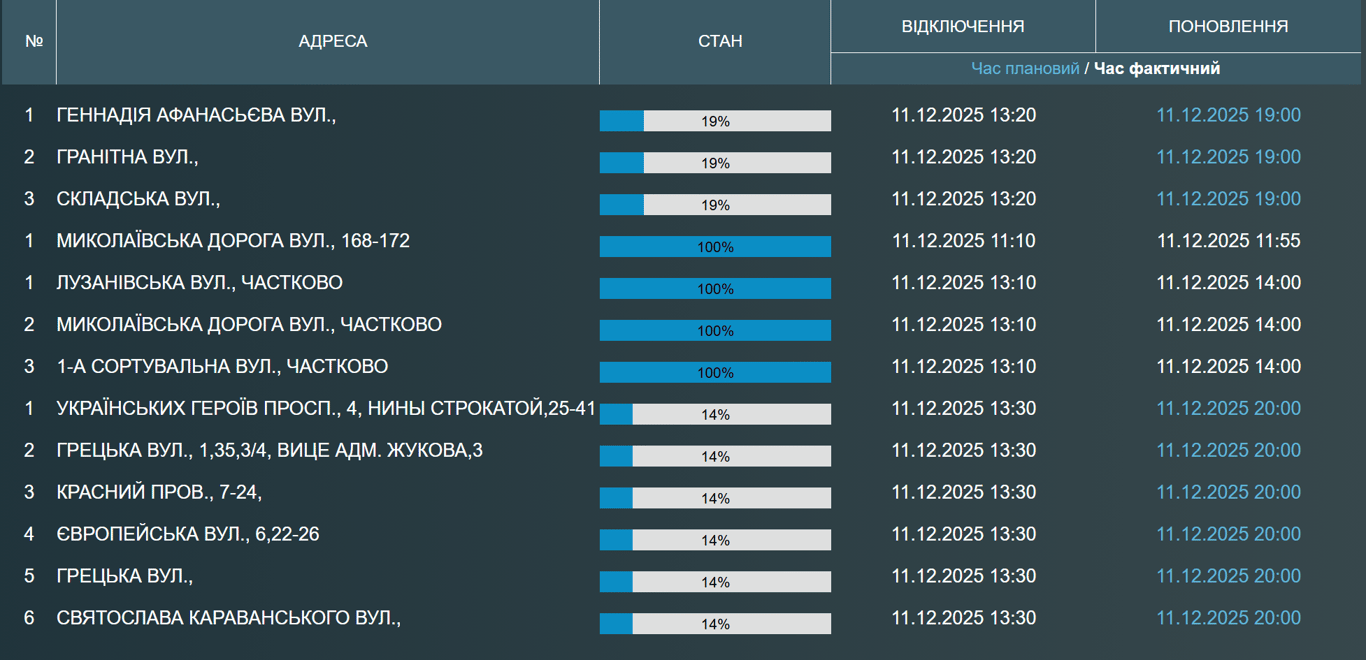Click the СТАН column header
The image size is (1366, 660).
pyautogui.click(x=719, y=42)
